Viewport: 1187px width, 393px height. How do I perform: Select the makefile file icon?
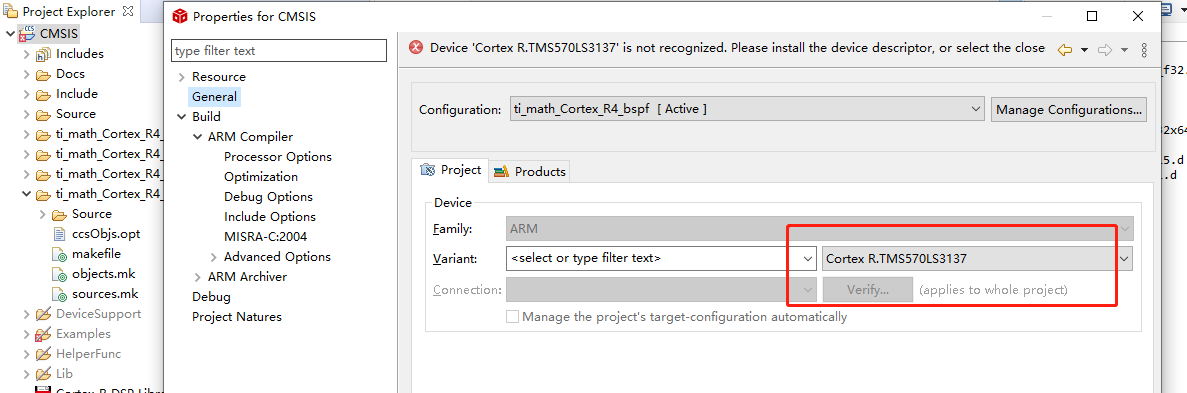[x=59, y=254]
